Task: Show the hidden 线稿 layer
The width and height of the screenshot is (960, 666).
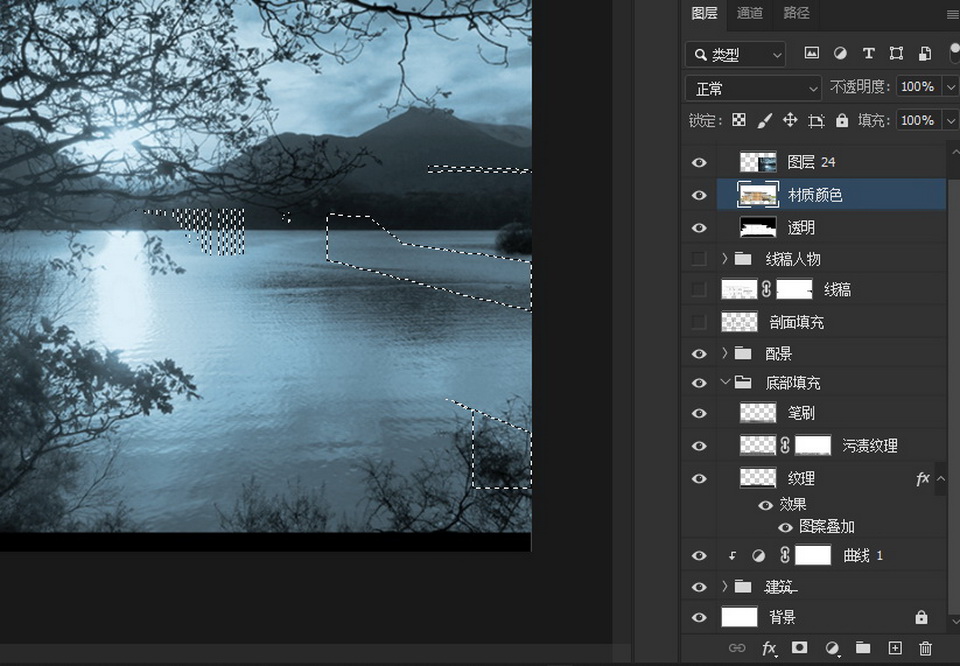Action: tap(699, 290)
